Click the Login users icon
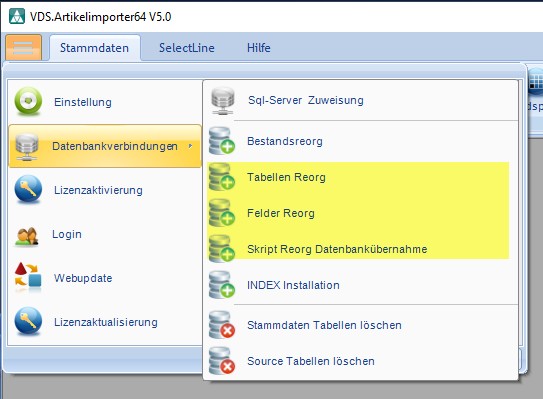Viewport: 543px width, 399px height. pos(27,236)
